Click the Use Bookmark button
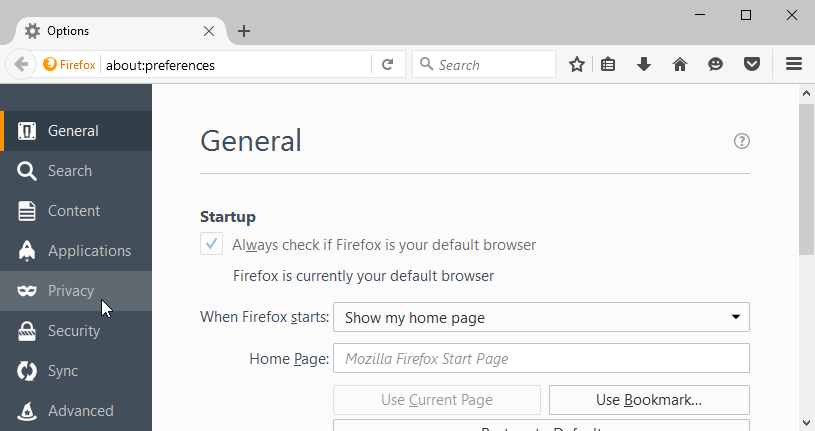The height and width of the screenshot is (431, 815). click(x=649, y=400)
